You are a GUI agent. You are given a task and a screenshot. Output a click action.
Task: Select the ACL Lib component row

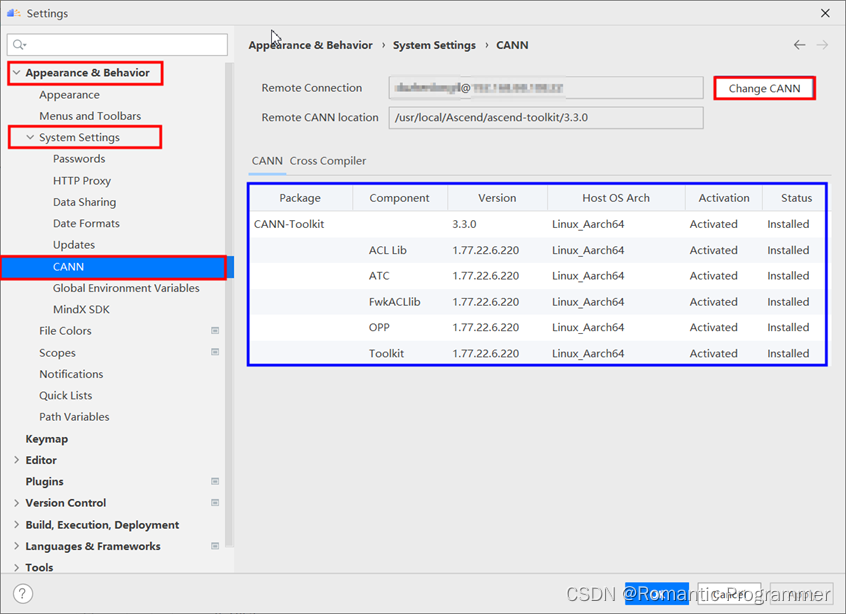pos(537,250)
